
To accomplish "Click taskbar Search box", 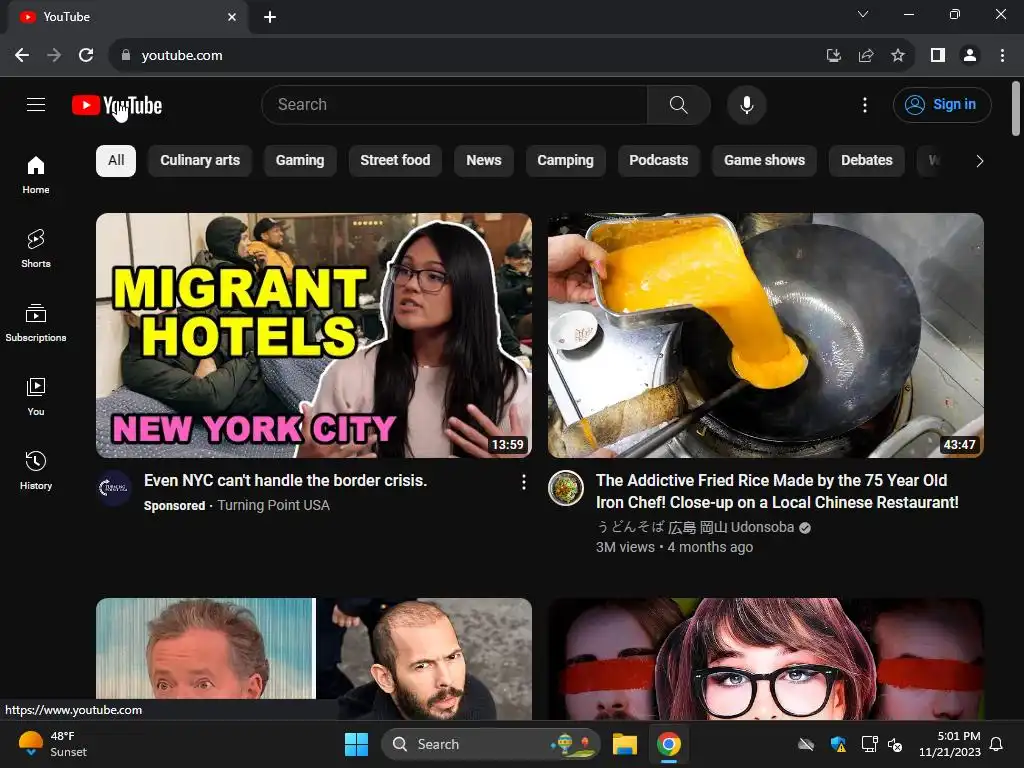I will pyautogui.click(x=490, y=744).
